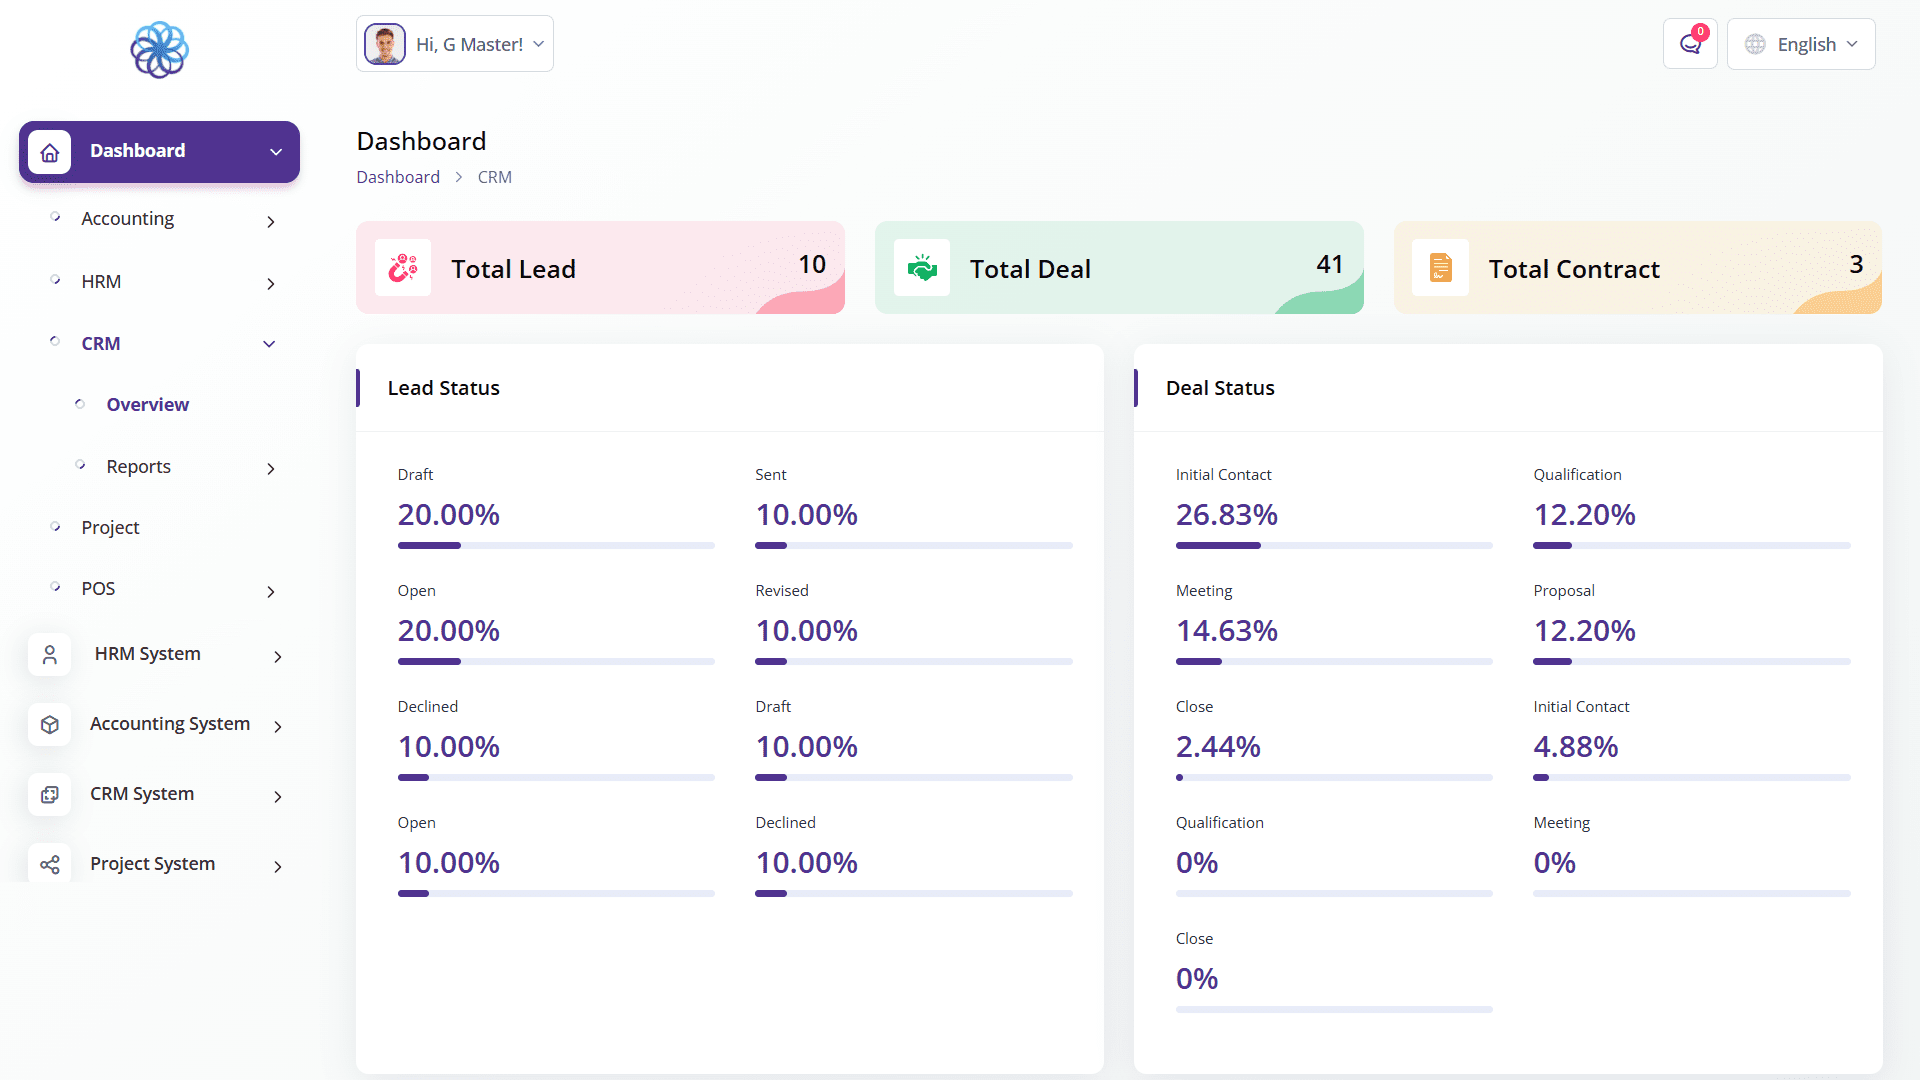Click the Project System share icon

(50, 865)
